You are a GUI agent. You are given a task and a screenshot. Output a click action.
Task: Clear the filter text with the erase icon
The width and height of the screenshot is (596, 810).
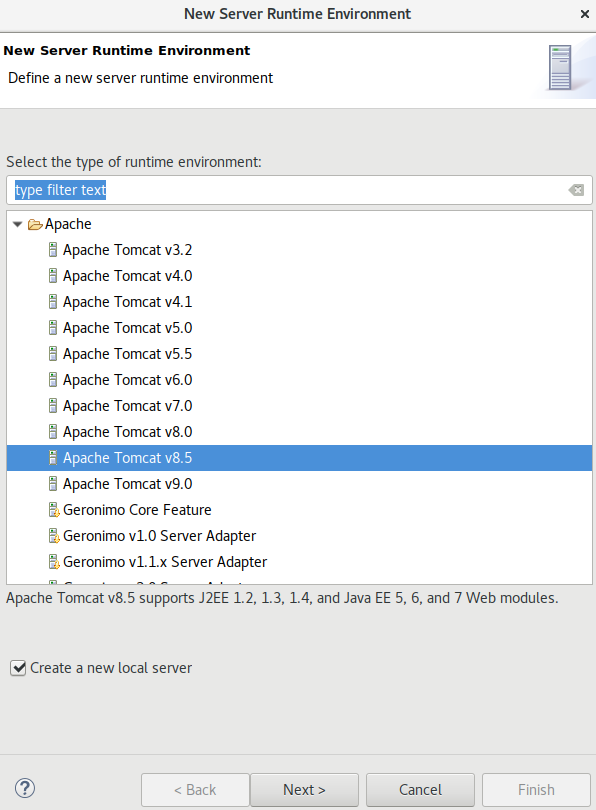point(576,190)
